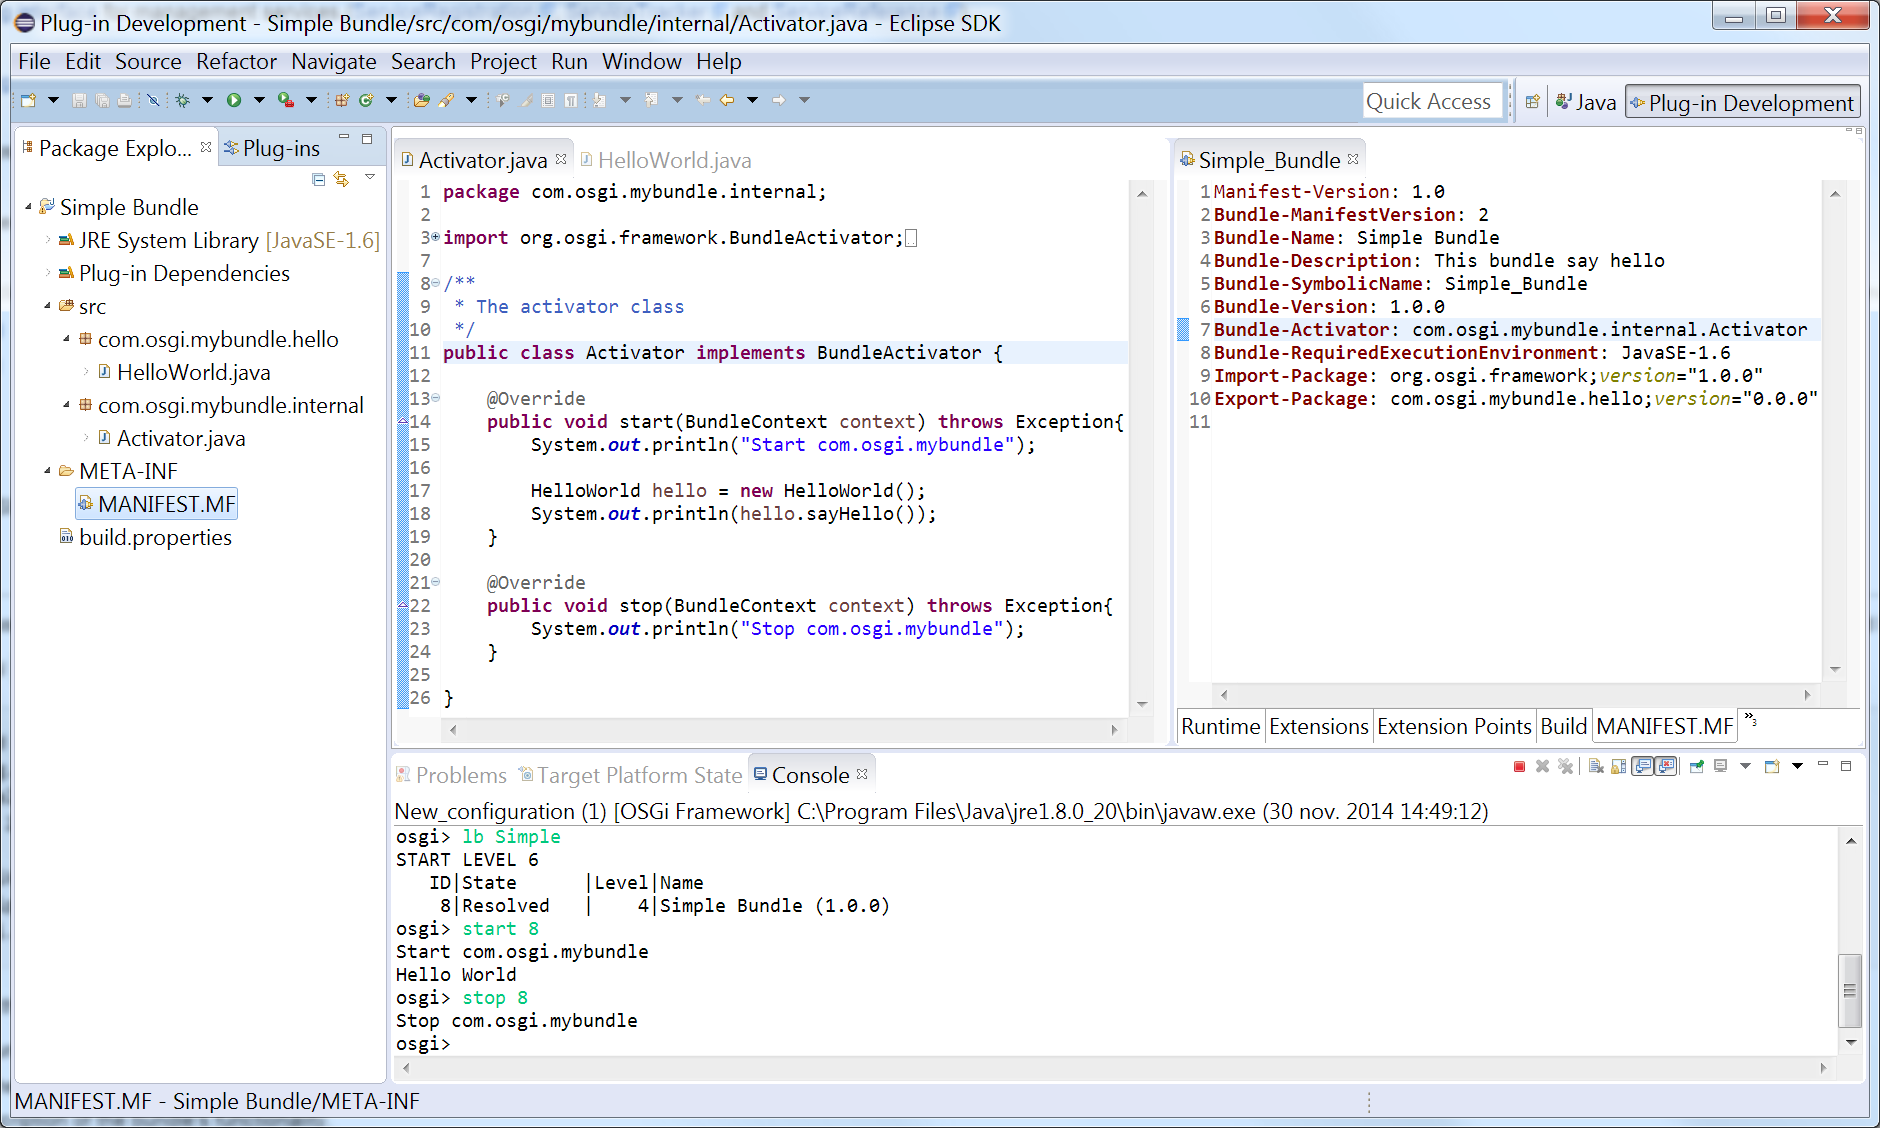Collapse the Simple Bundle project node
Image resolution: width=1880 pixels, height=1128 pixels.
pos(28,207)
